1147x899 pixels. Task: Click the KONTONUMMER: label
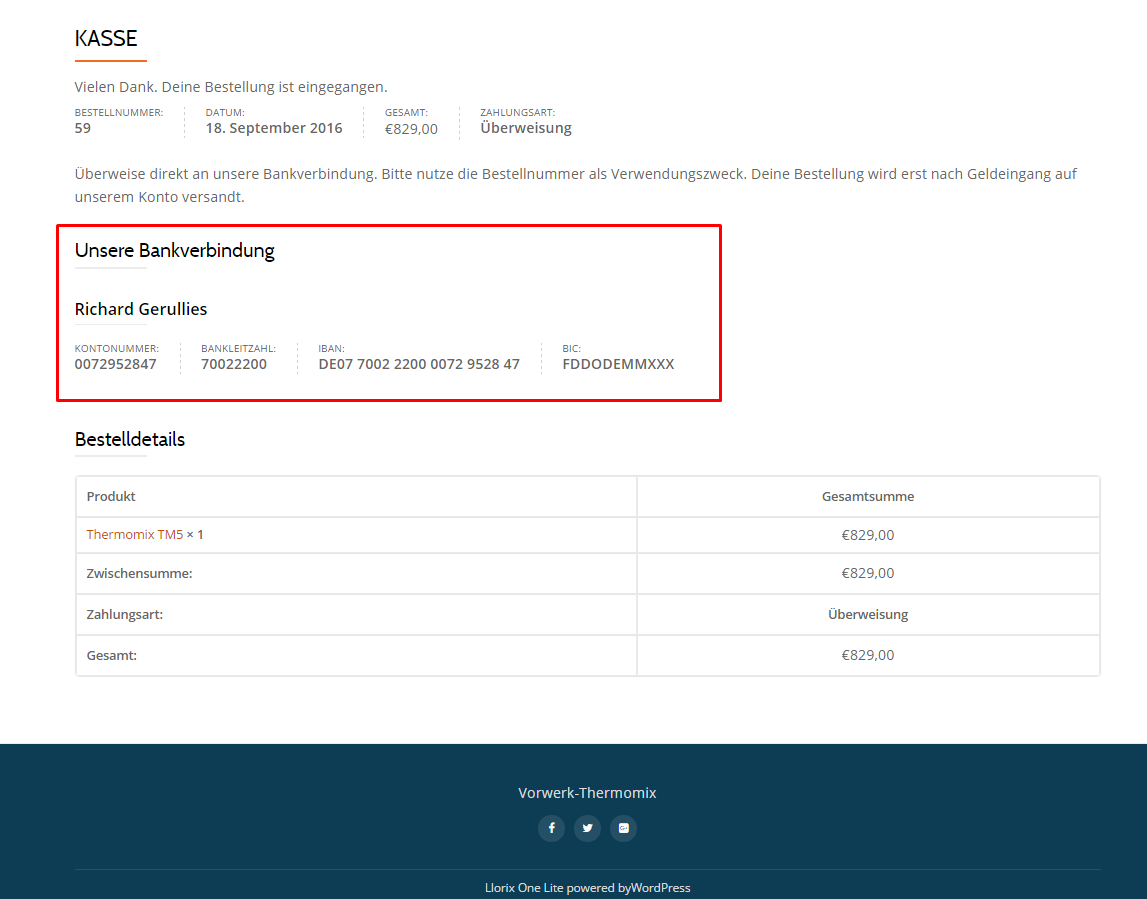117,349
